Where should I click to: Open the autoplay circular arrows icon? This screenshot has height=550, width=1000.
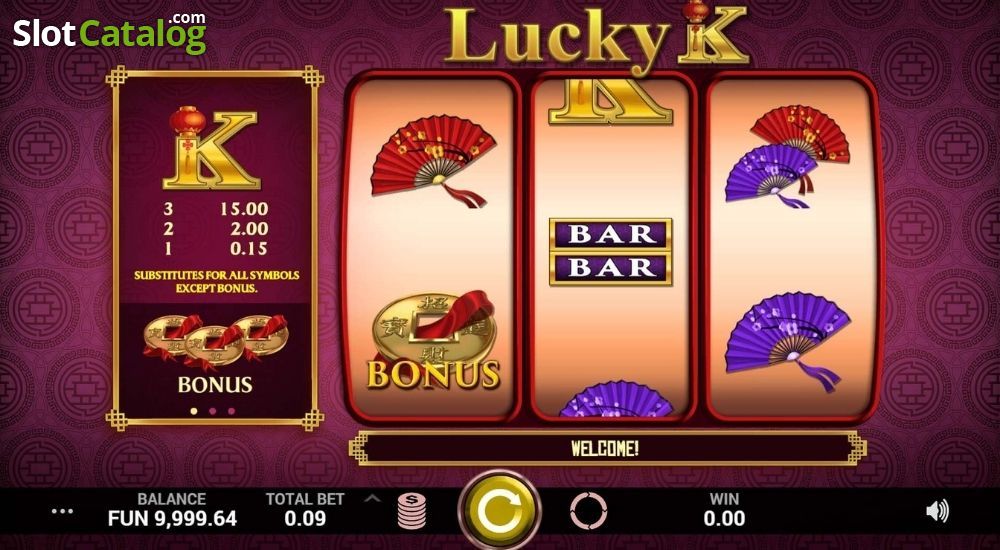(x=588, y=511)
